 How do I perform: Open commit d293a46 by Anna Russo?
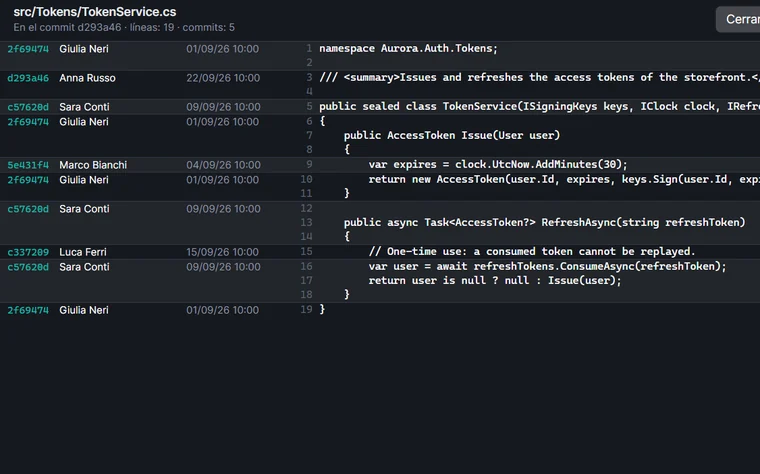pyautogui.click(x=28, y=78)
